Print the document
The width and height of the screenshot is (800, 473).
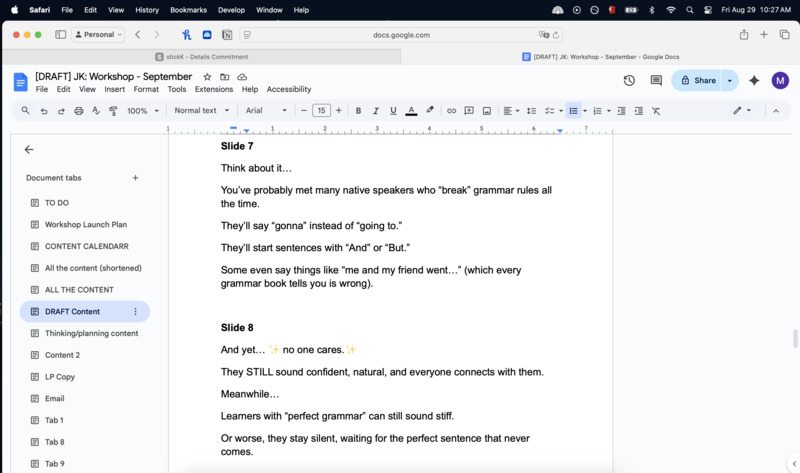tap(79, 111)
